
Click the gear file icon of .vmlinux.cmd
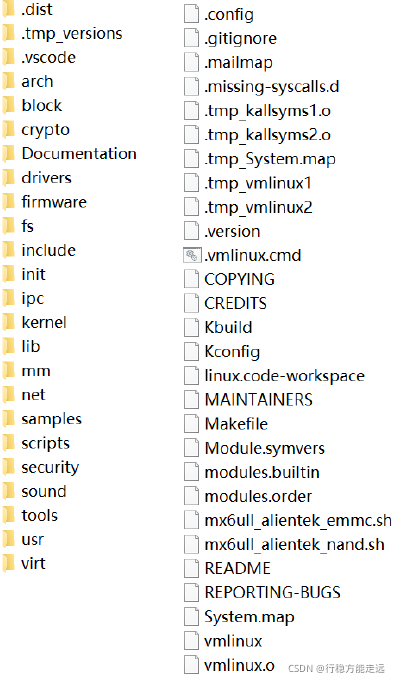192,255
